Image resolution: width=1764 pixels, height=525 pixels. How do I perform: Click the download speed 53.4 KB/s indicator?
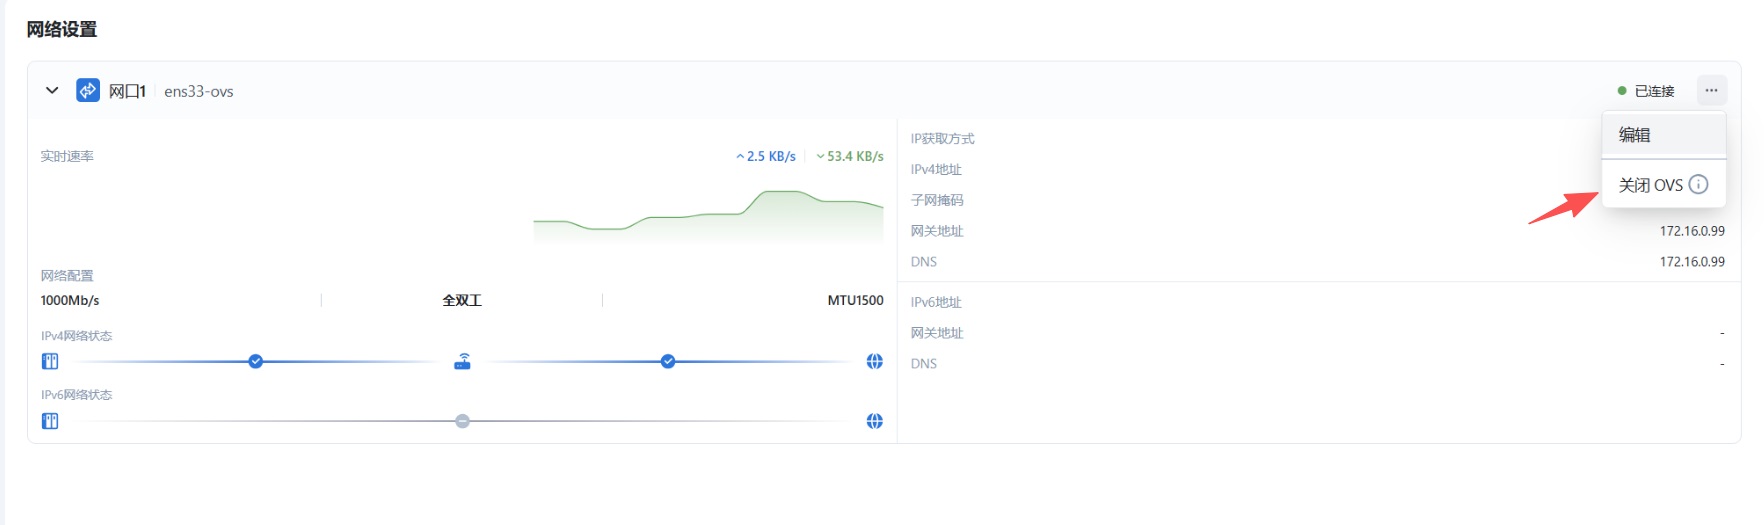click(x=850, y=157)
